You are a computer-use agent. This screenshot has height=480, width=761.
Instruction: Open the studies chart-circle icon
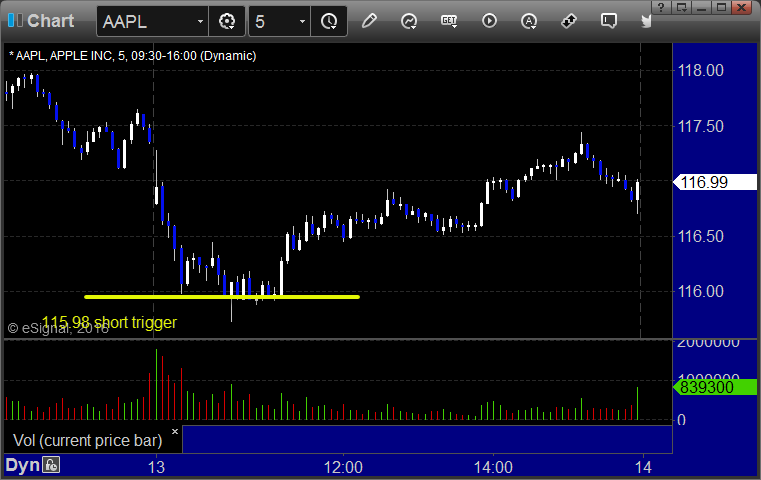[x=409, y=21]
